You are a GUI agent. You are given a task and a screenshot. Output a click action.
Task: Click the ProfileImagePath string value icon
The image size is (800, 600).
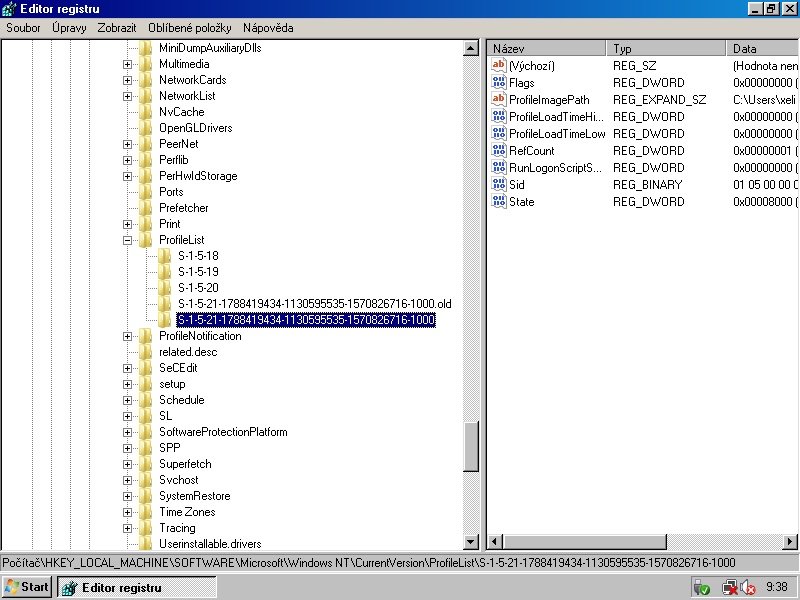499,100
